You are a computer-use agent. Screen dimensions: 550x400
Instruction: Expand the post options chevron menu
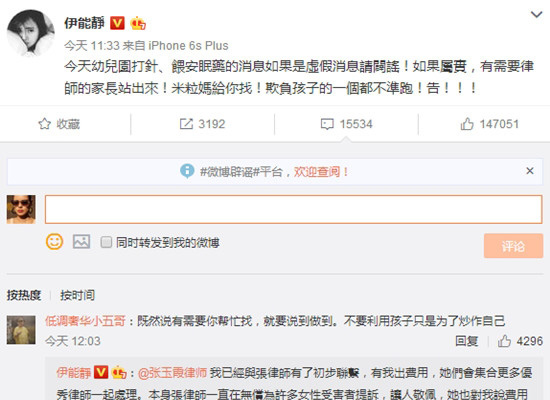(x=536, y=15)
